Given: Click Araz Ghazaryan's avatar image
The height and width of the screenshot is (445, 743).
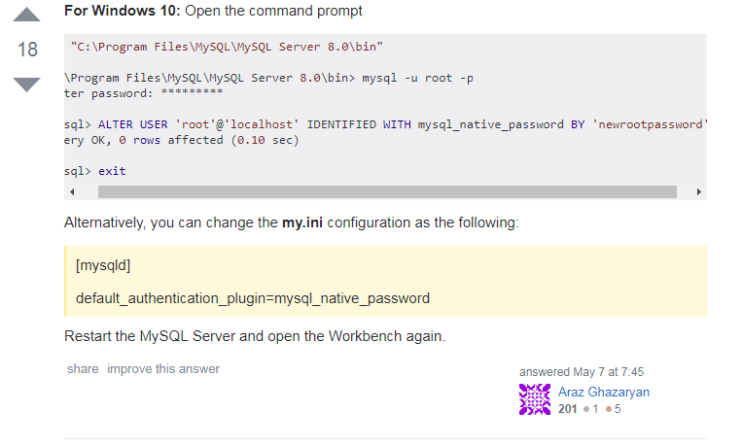Looking at the screenshot, I should [x=534, y=399].
